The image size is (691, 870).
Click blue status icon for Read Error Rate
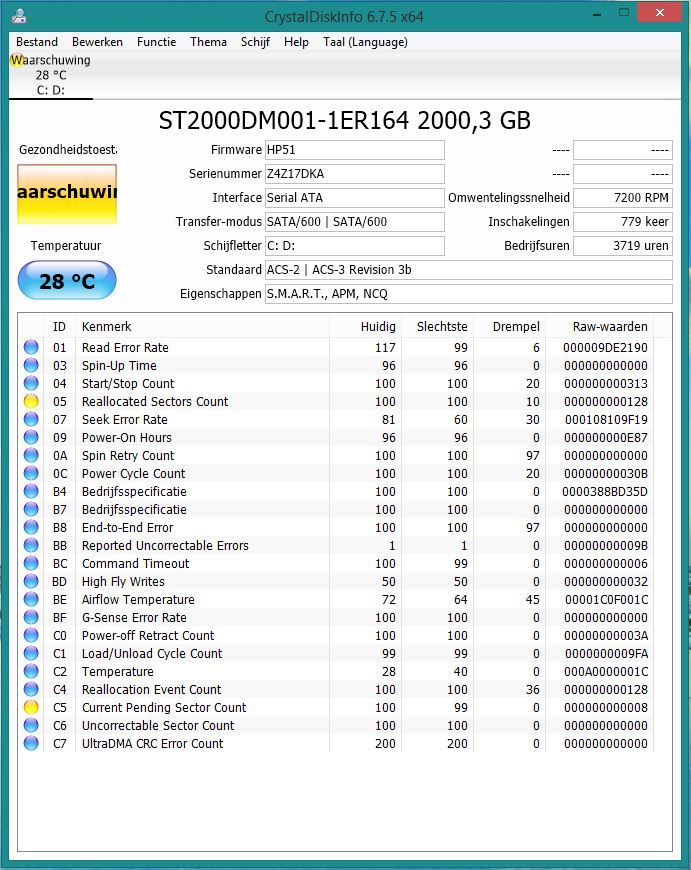tap(31, 347)
